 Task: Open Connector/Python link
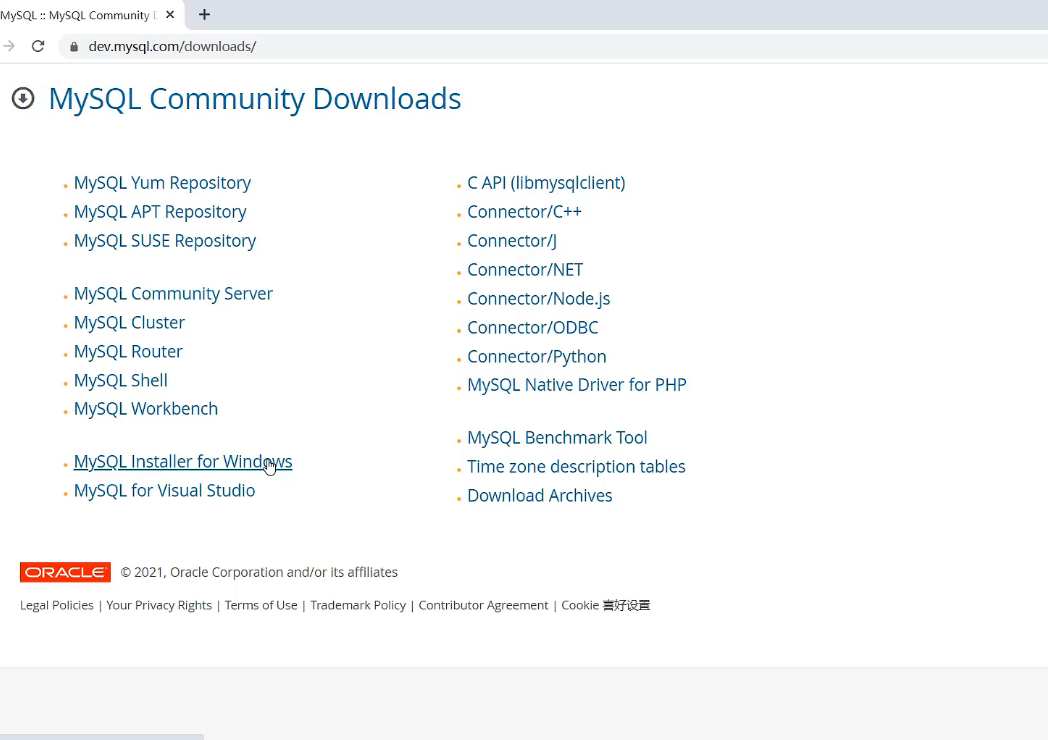click(537, 357)
